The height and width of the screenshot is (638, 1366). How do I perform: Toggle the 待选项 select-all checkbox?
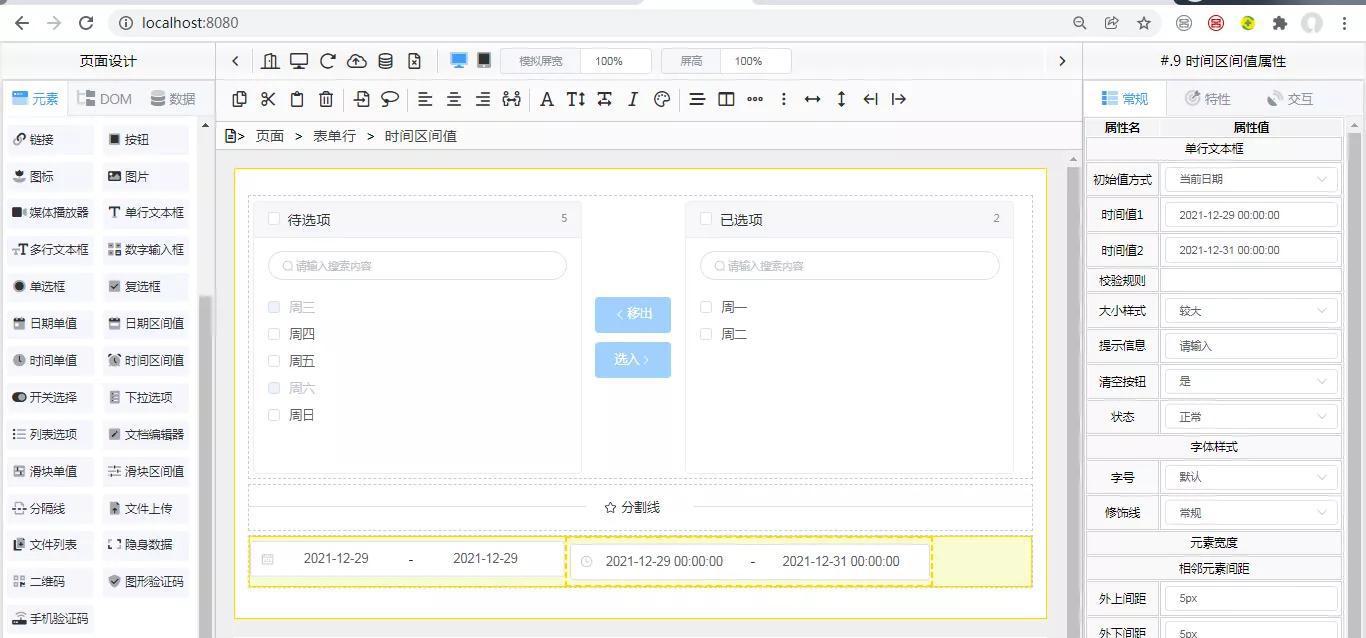click(x=274, y=219)
